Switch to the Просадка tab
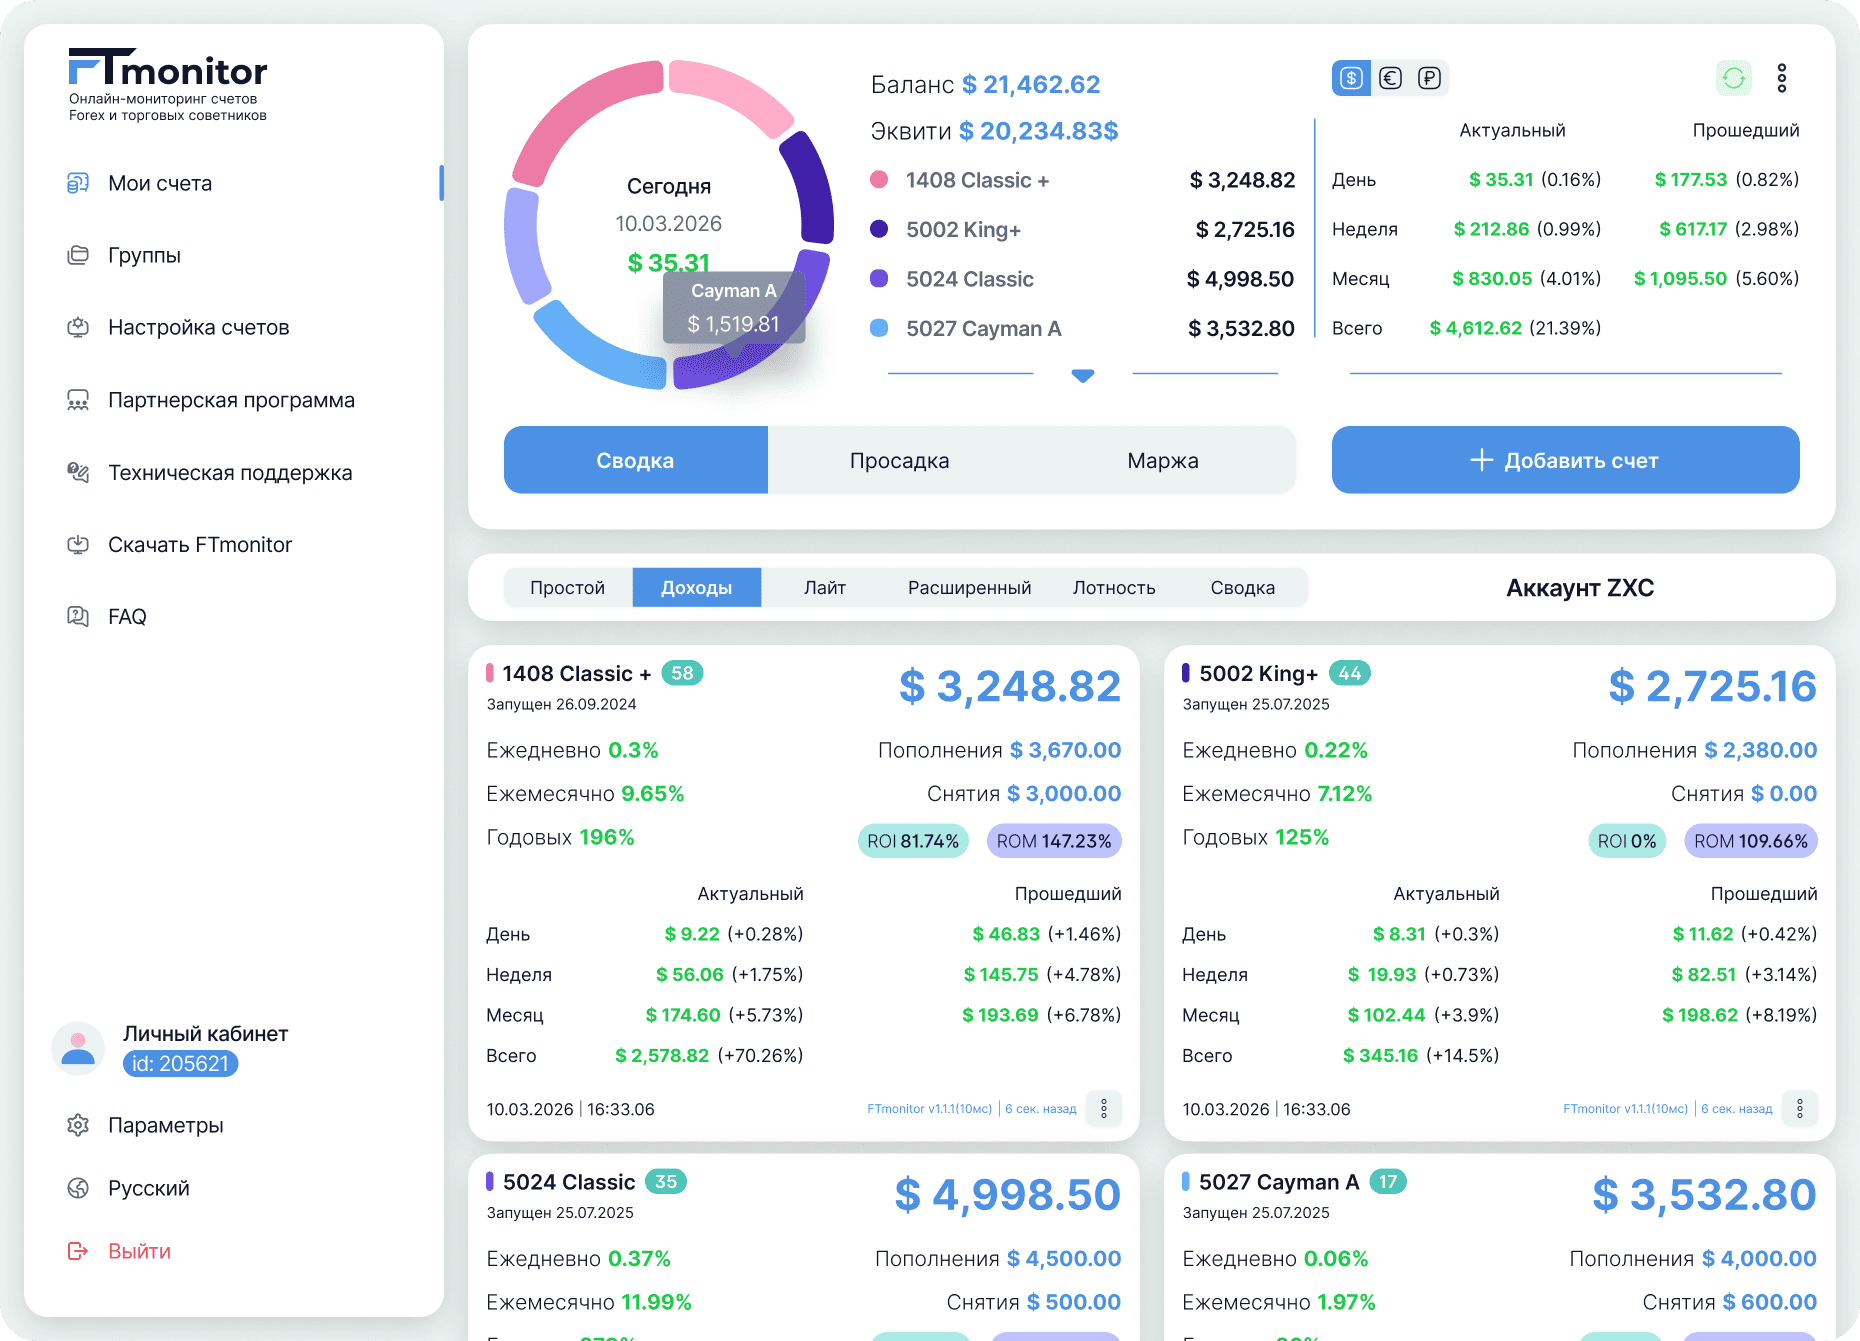Viewport: 1860px width, 1341px height. coord(899,460)
